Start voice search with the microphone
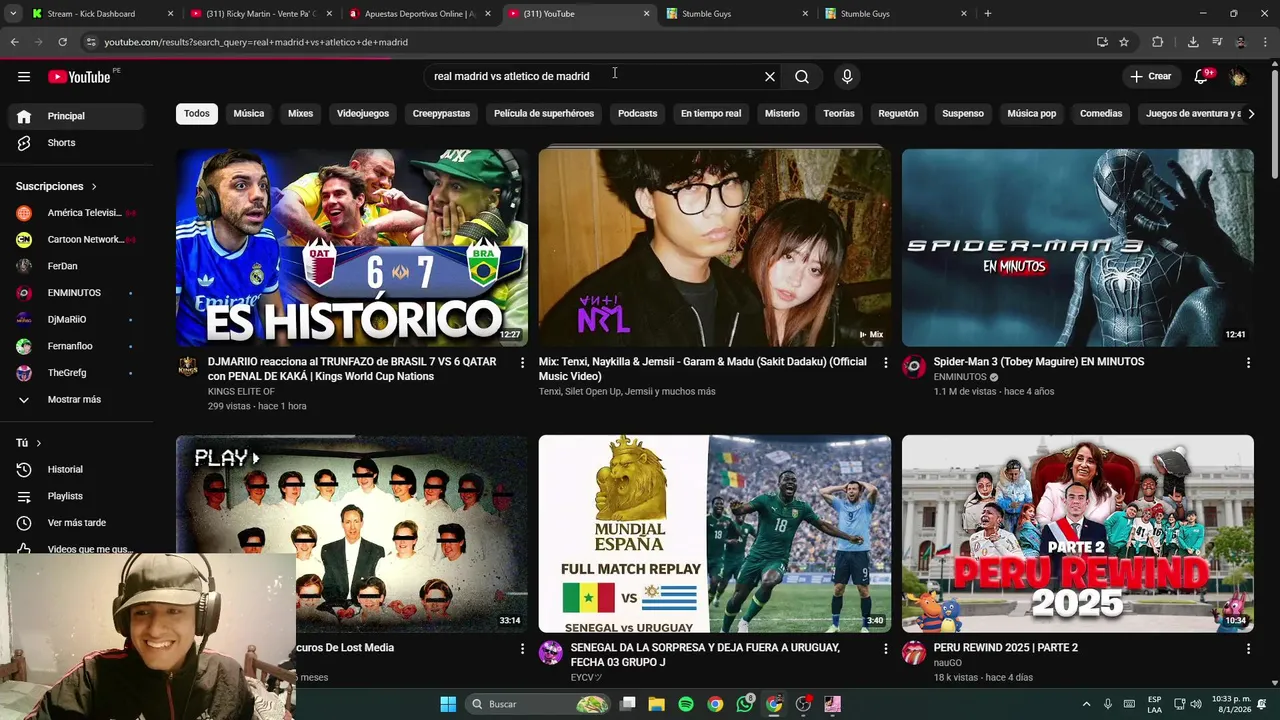Viewport: 1280px width, 720px height. [847, 77]
